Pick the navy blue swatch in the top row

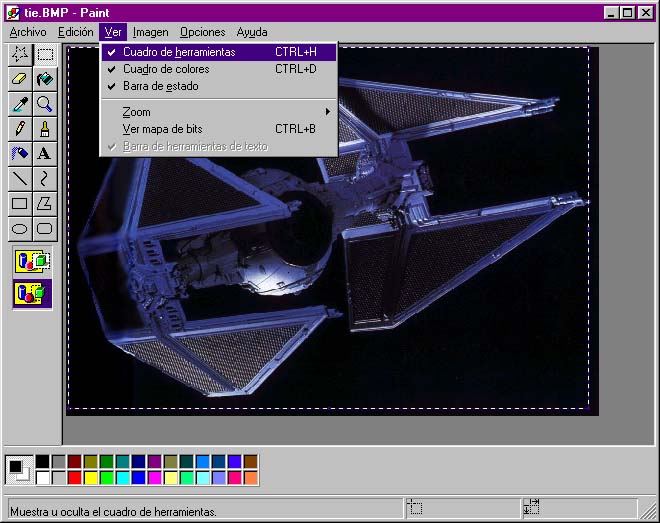click(x=138, y=462)
